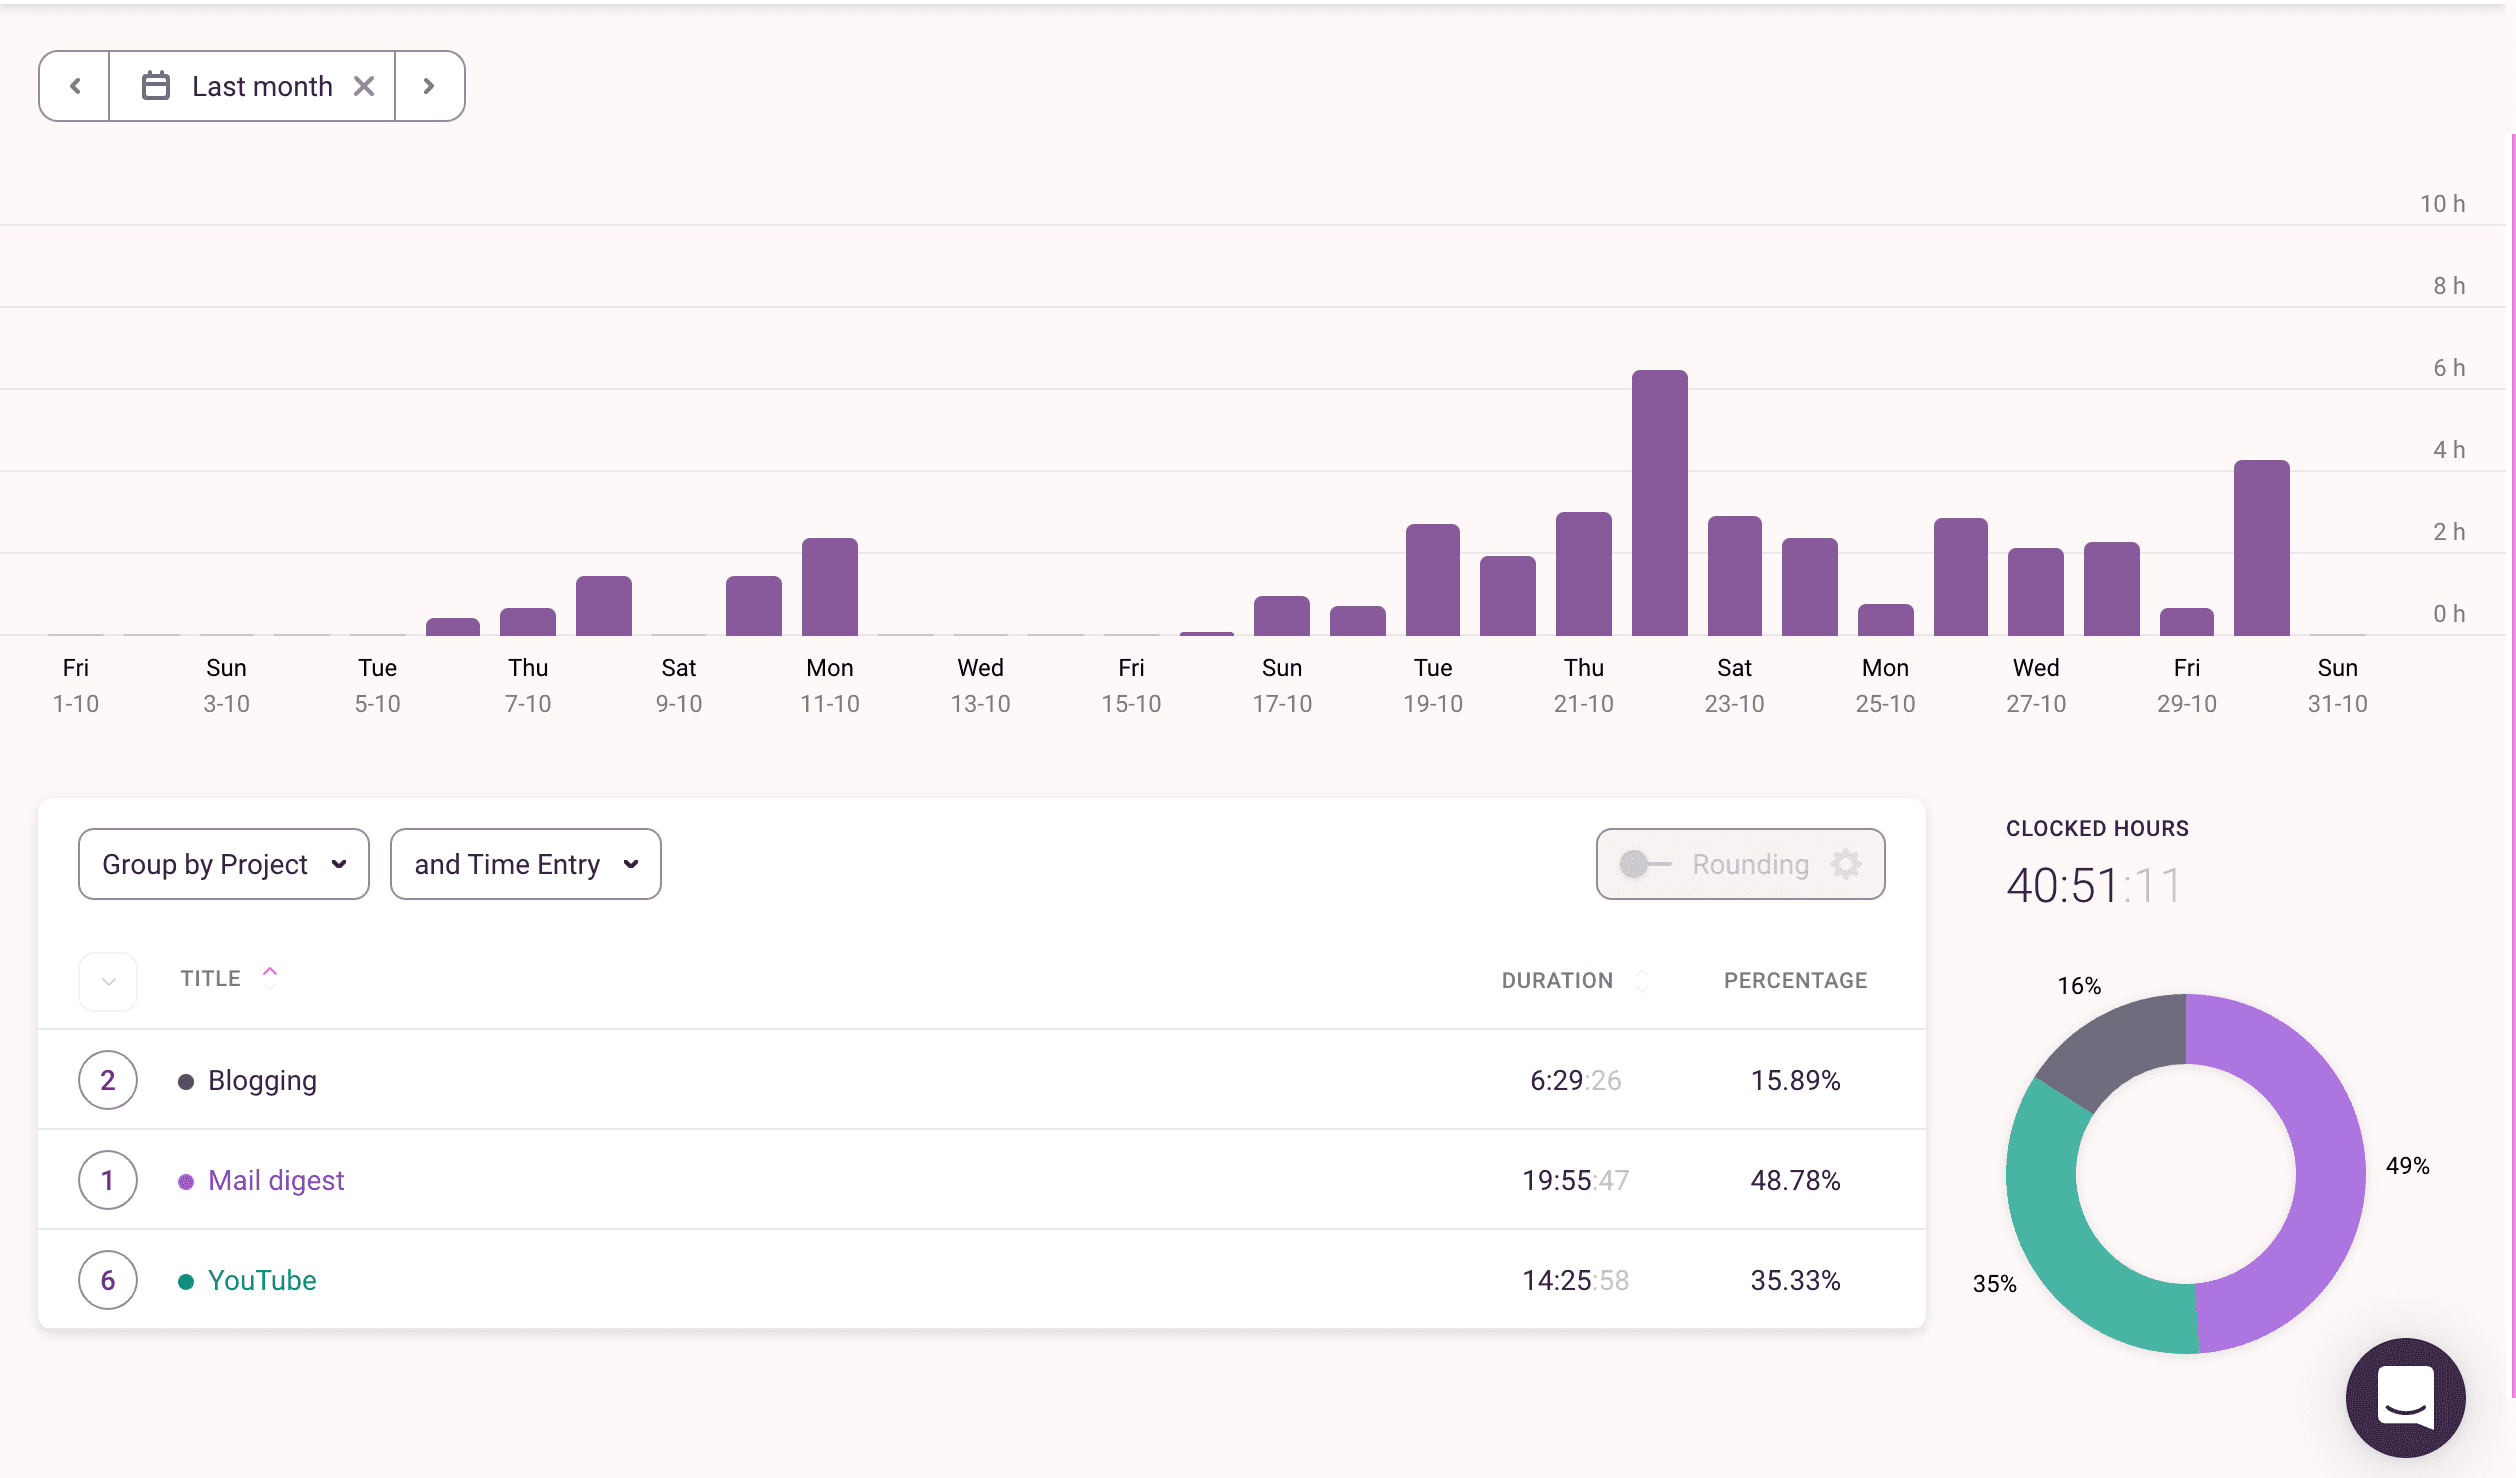Open the and Time Entry dropdown

[x=525, y=864]
